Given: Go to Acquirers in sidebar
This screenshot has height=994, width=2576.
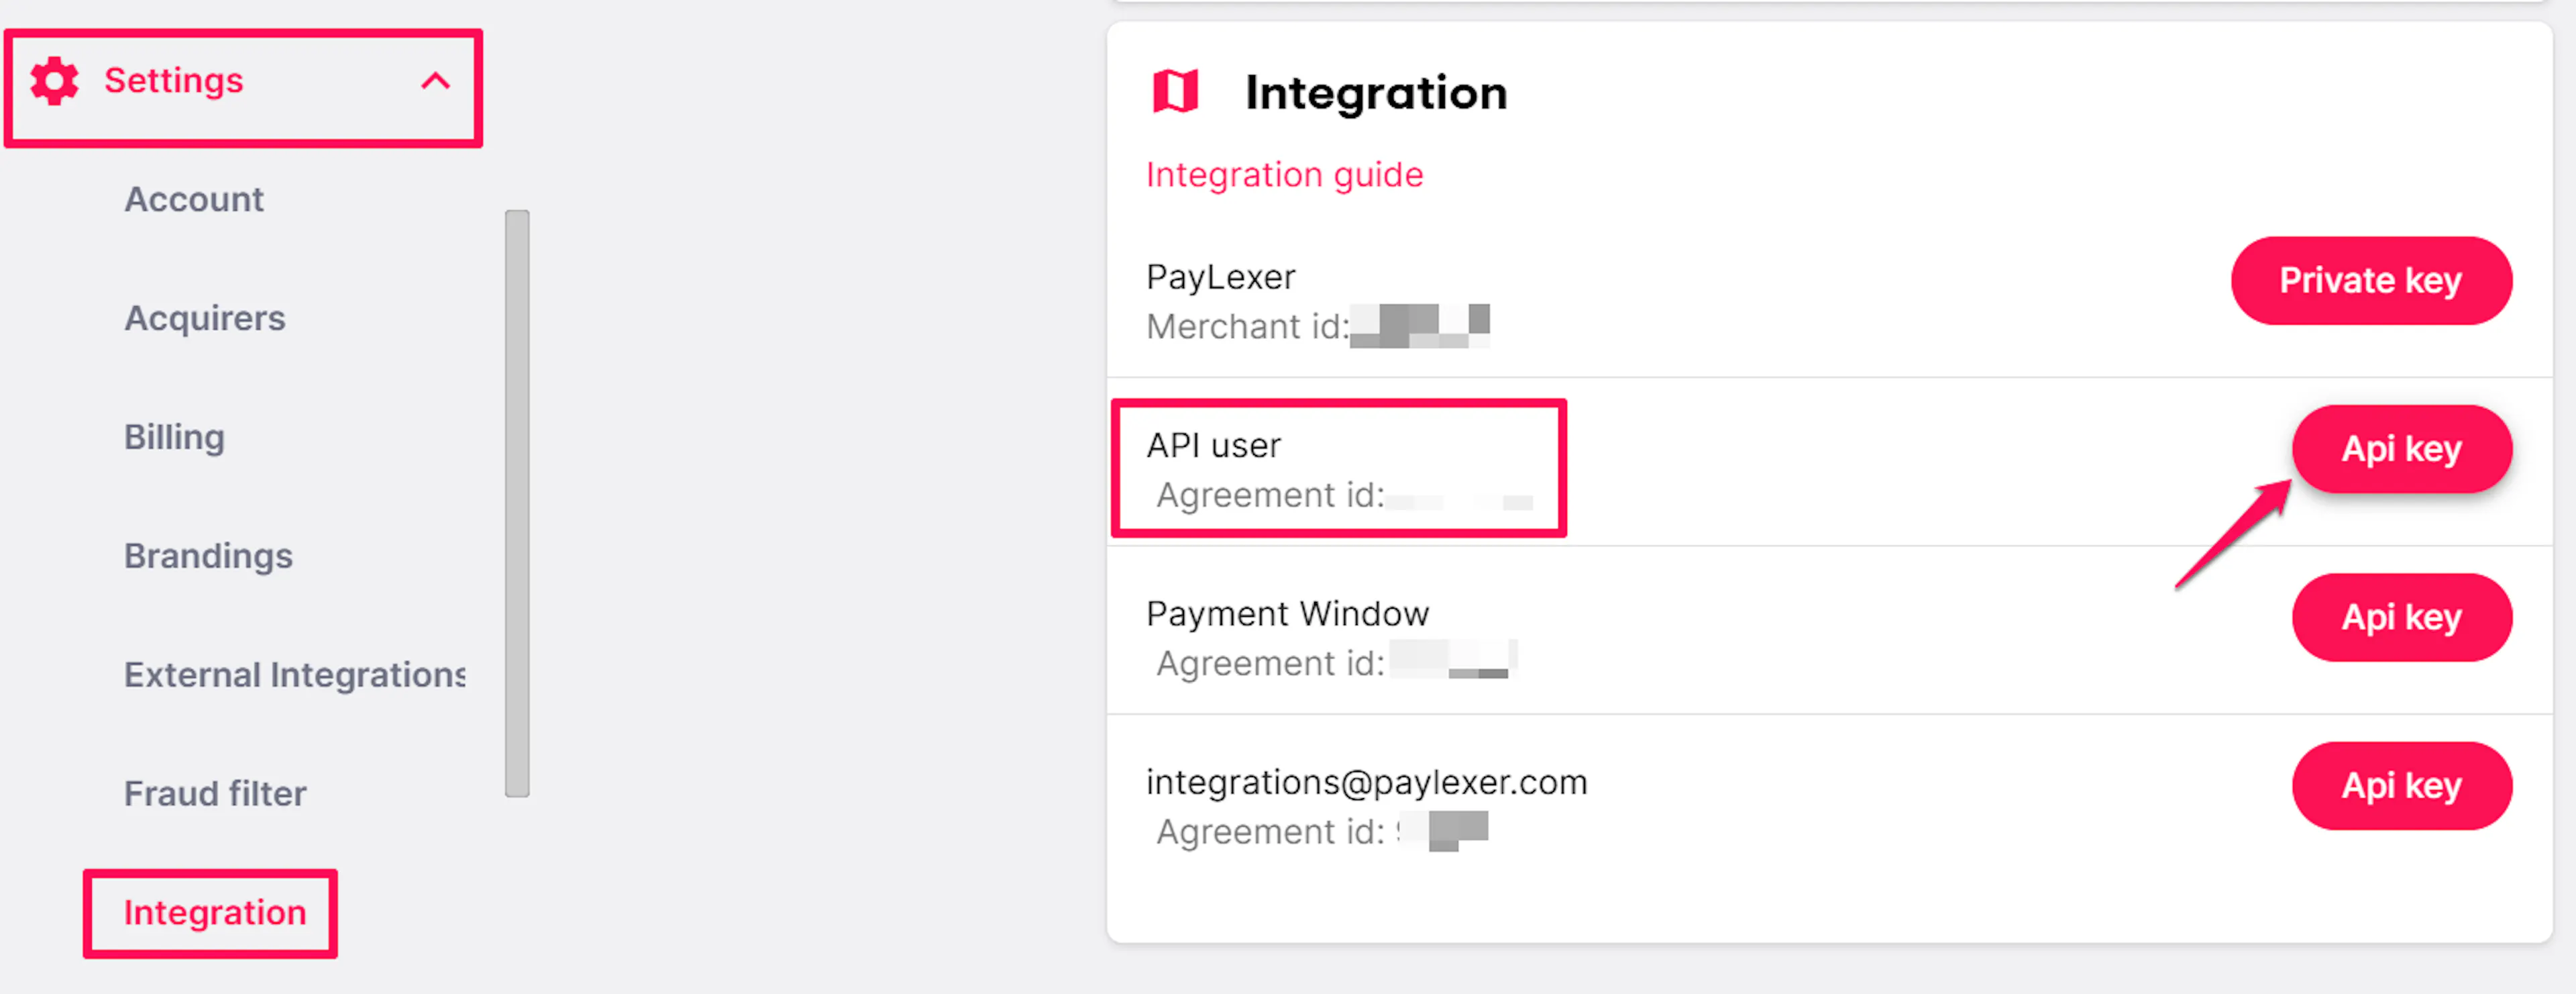Looking at the screenshot, I should coord(205,318).
